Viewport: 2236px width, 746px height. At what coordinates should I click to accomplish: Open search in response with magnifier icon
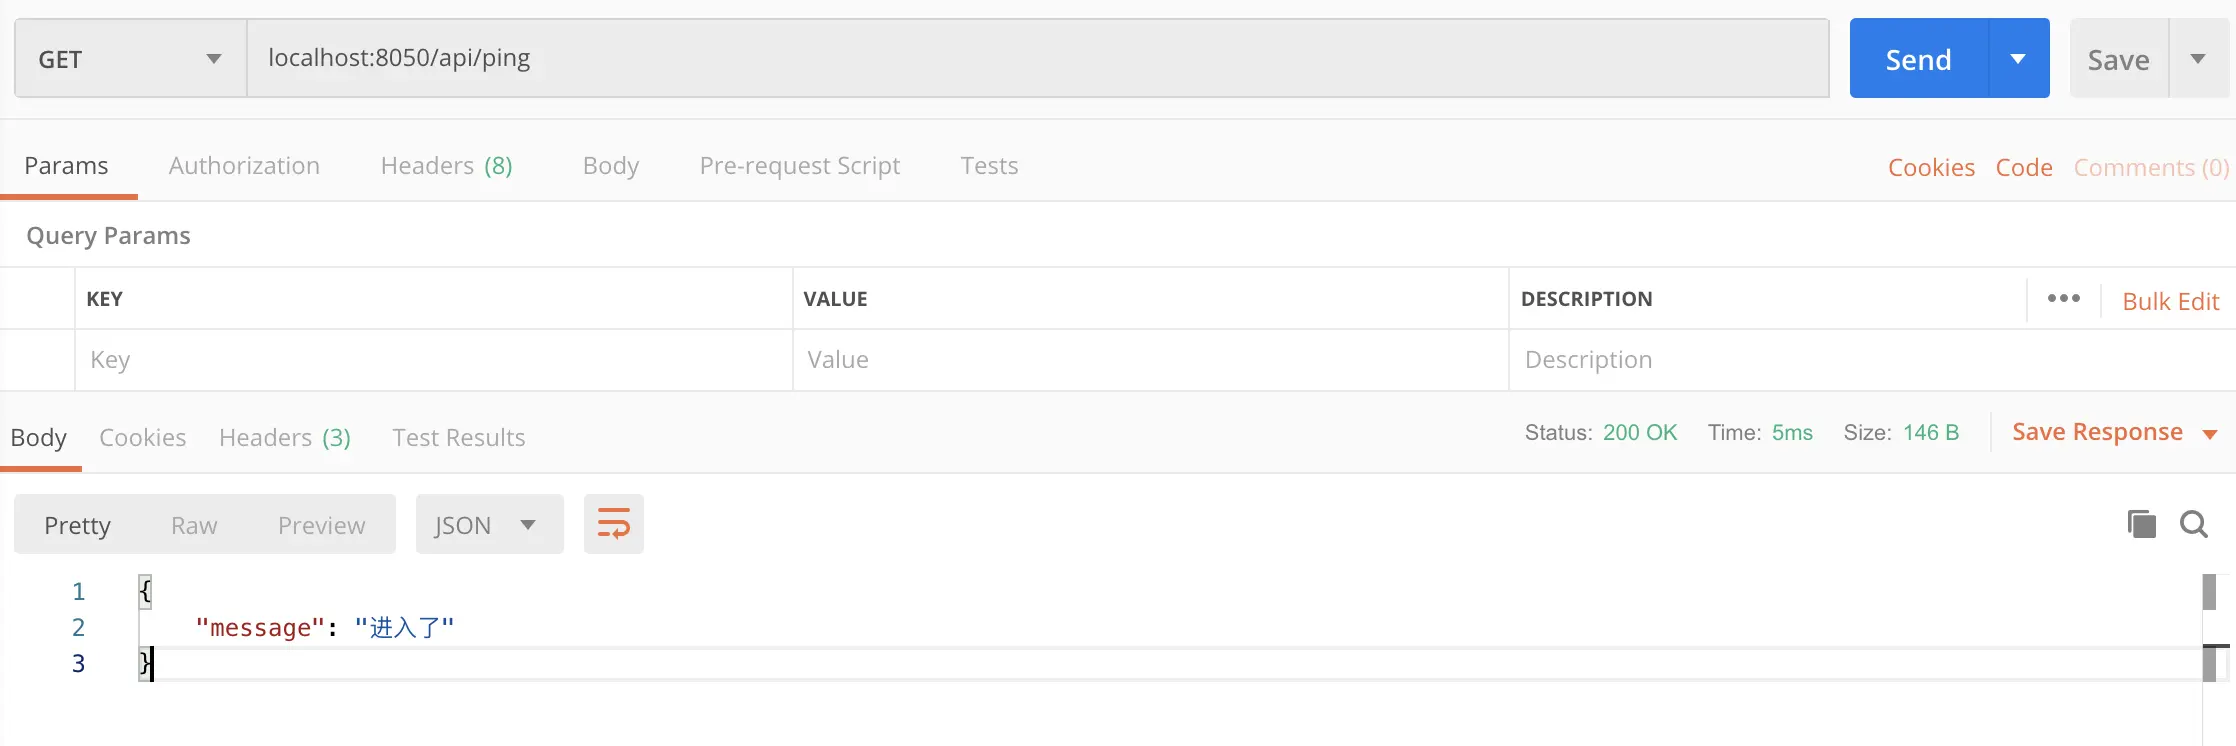pos(2194,524)
